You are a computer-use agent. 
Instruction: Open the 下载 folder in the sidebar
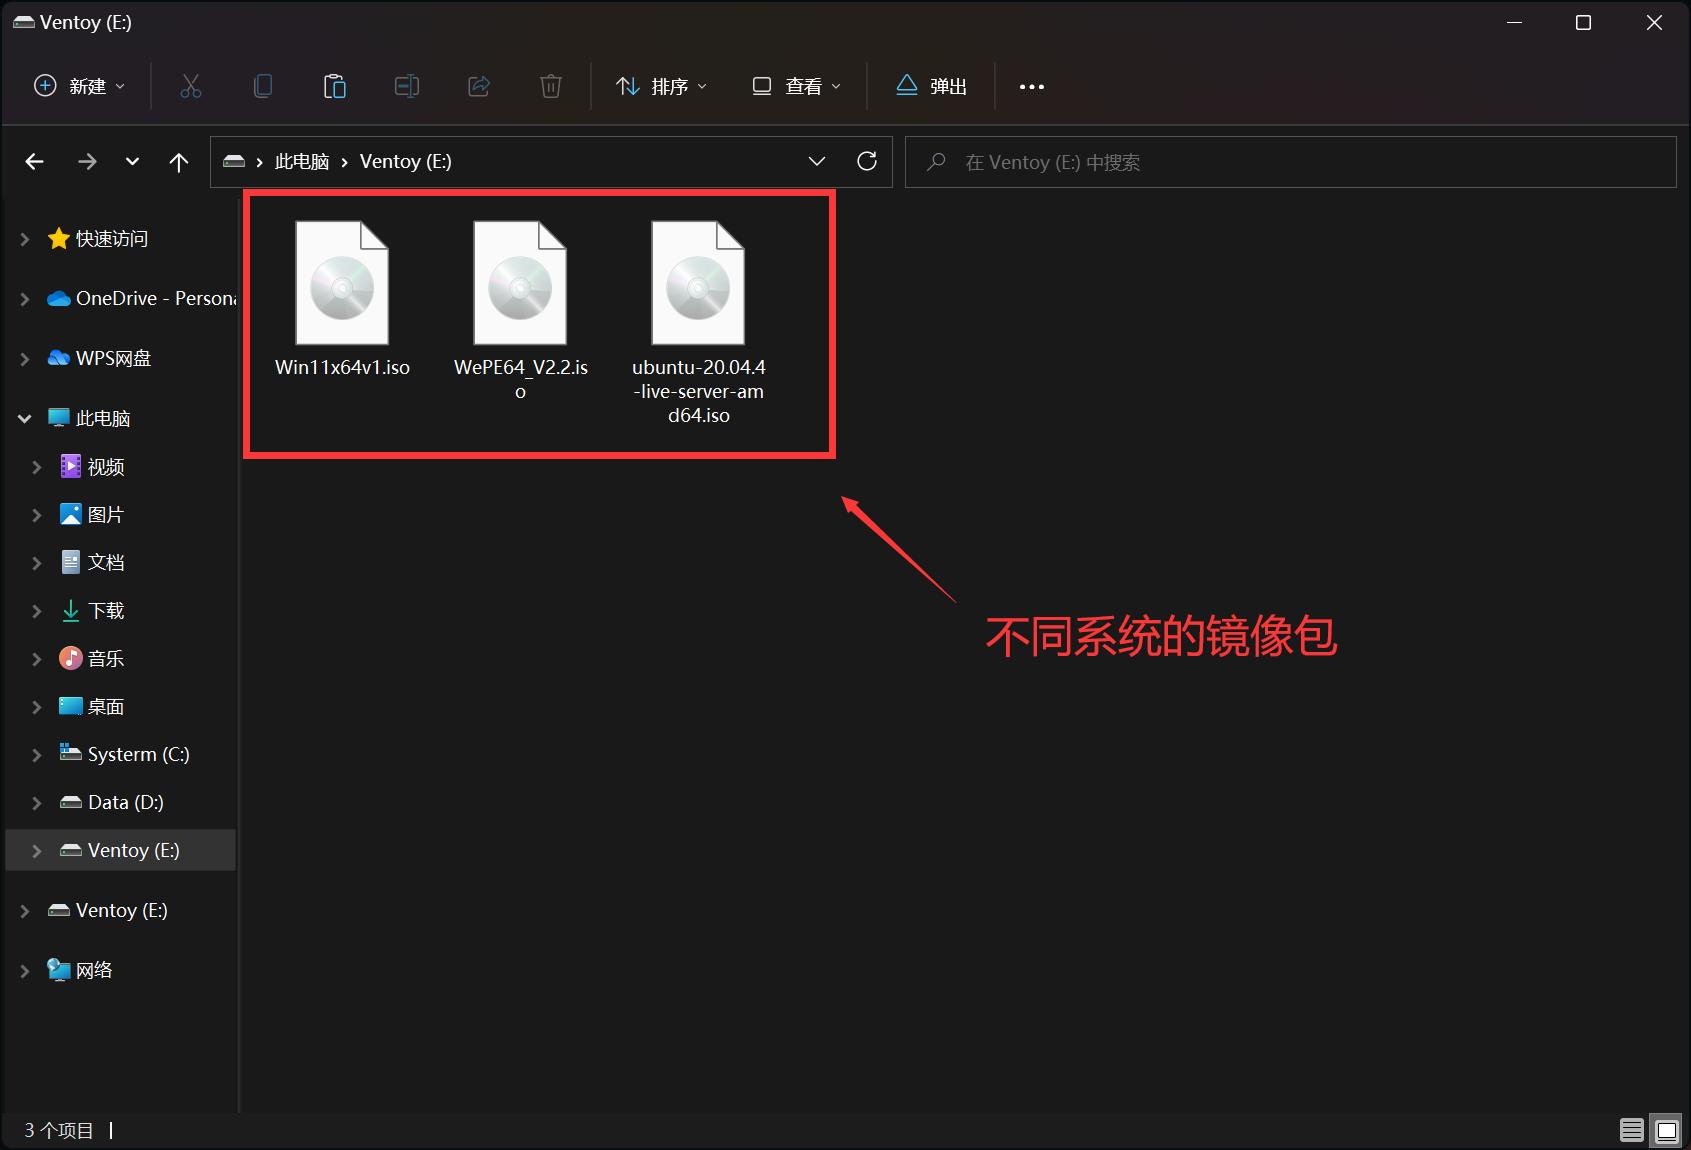(104, 610)
